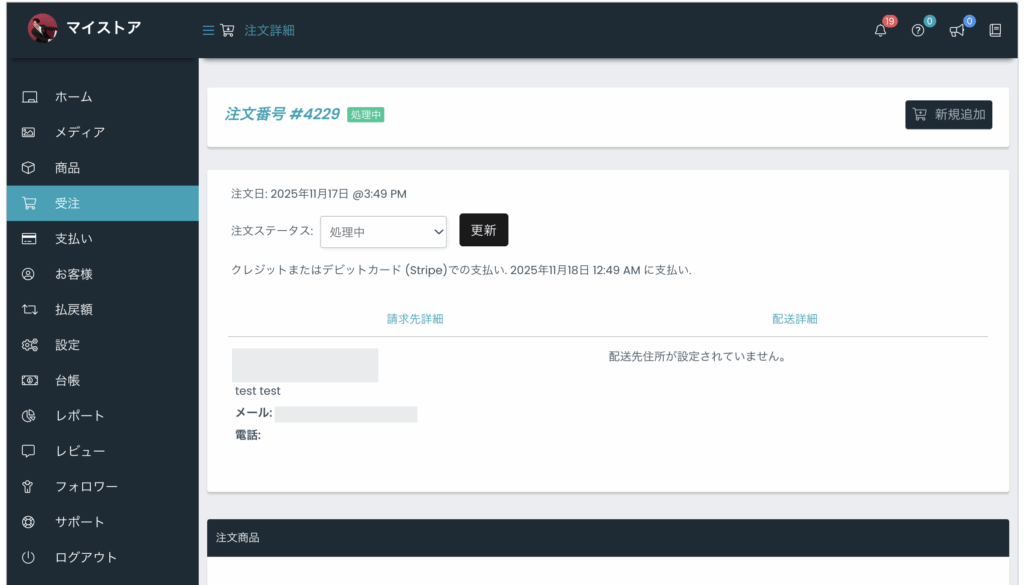Click the store avatar logo
Screen dimensions: 1024x585
pyautogui.click(x=42, y=28)
